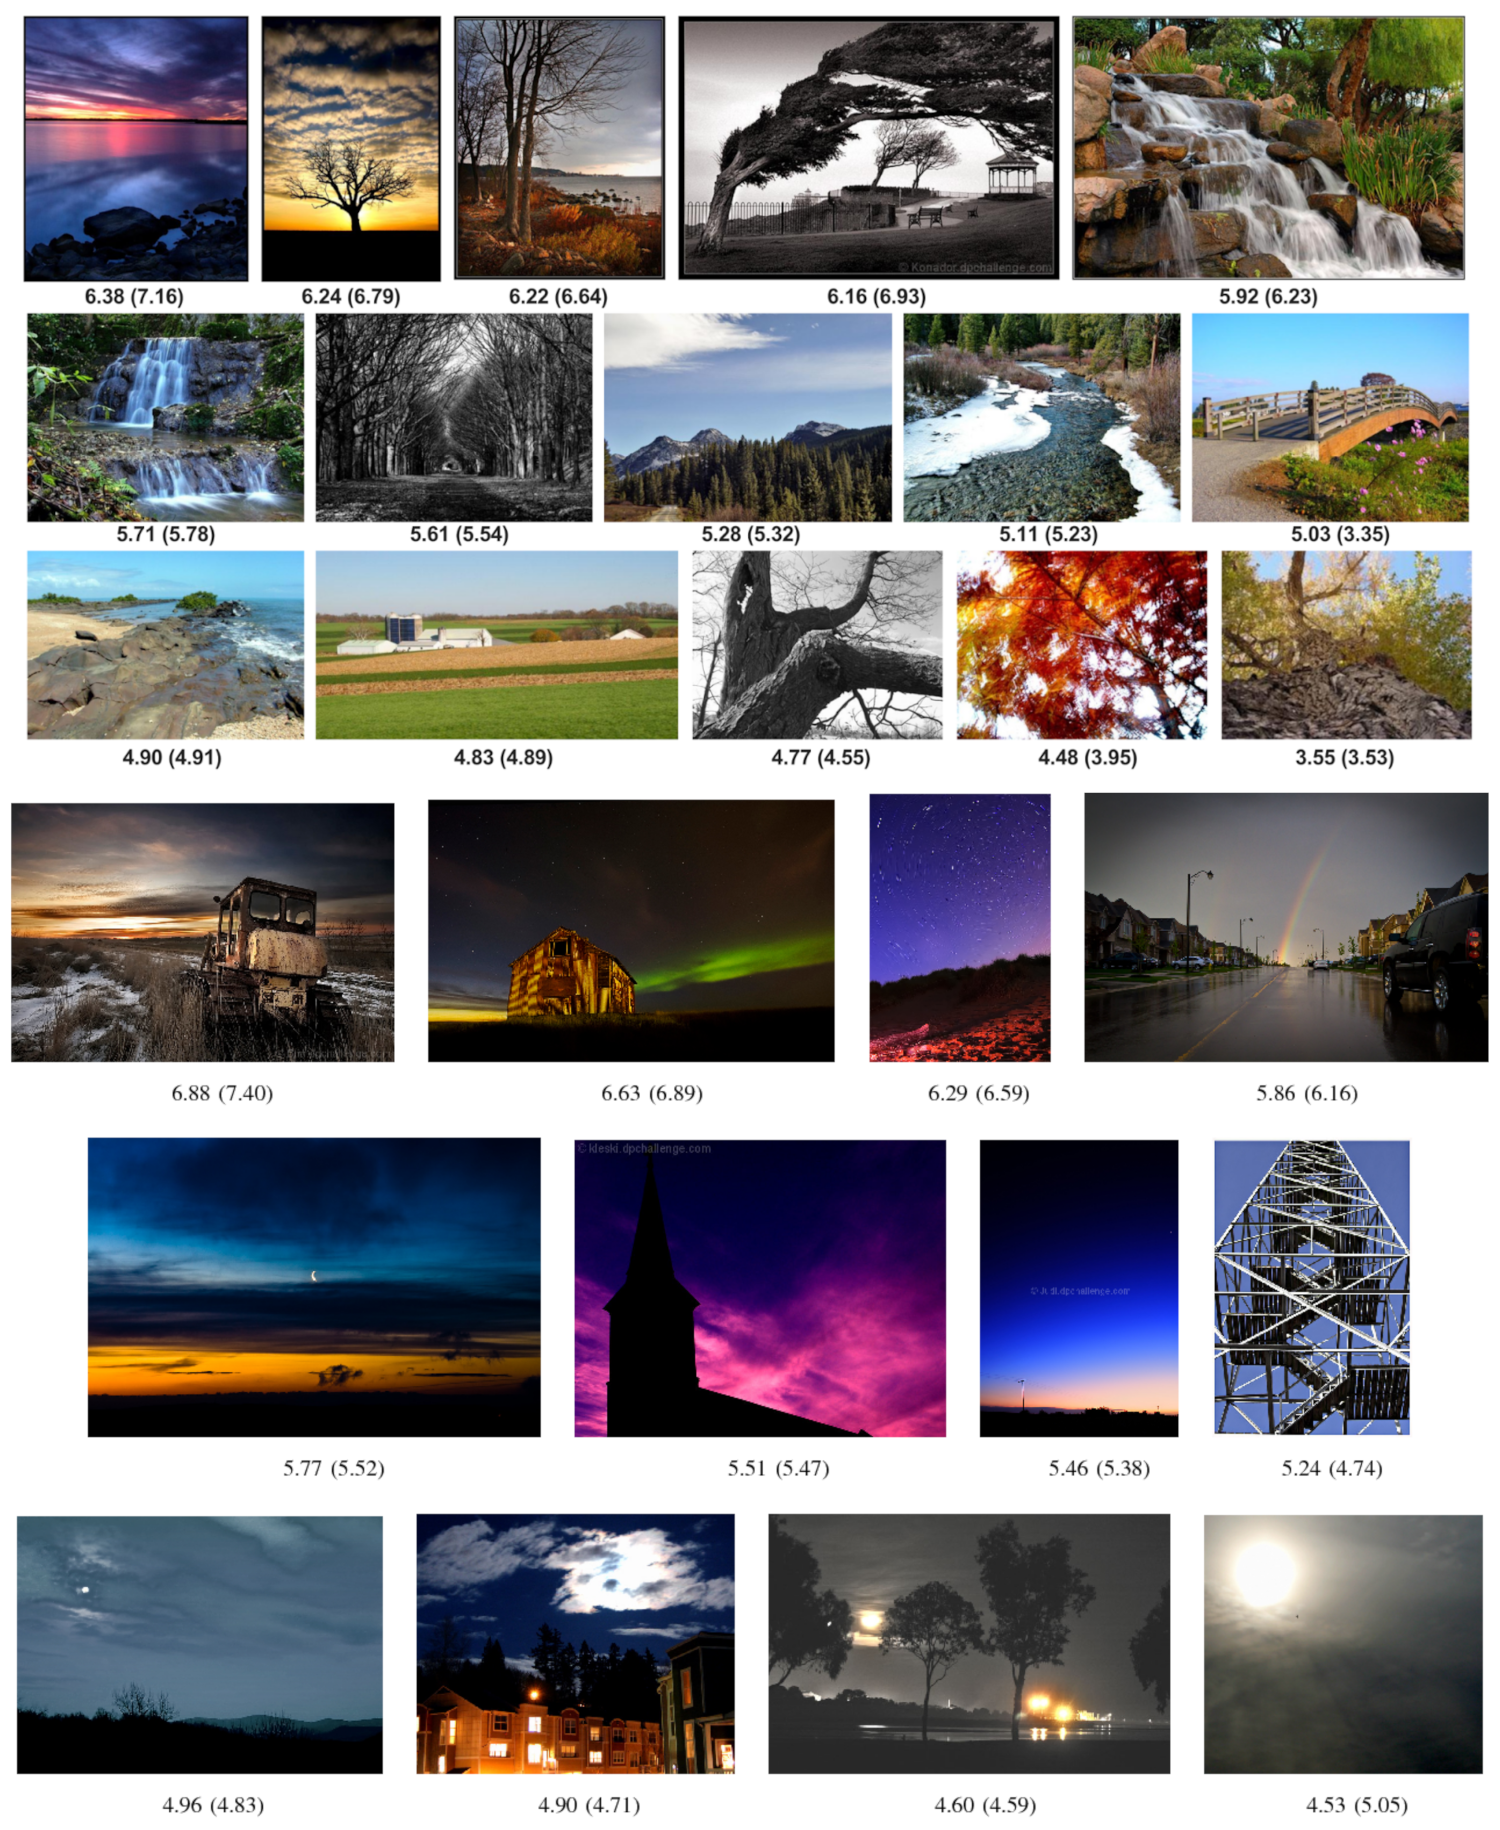Click the sunset lake photo scored 6.38

coord(136,148)
